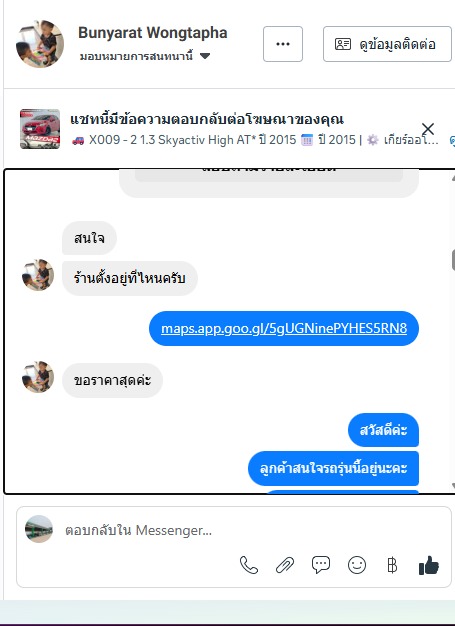Screen dimensions: 455x626
Task: Click the Bunyarat Wongtapha name heading
Action: (153, 33)
